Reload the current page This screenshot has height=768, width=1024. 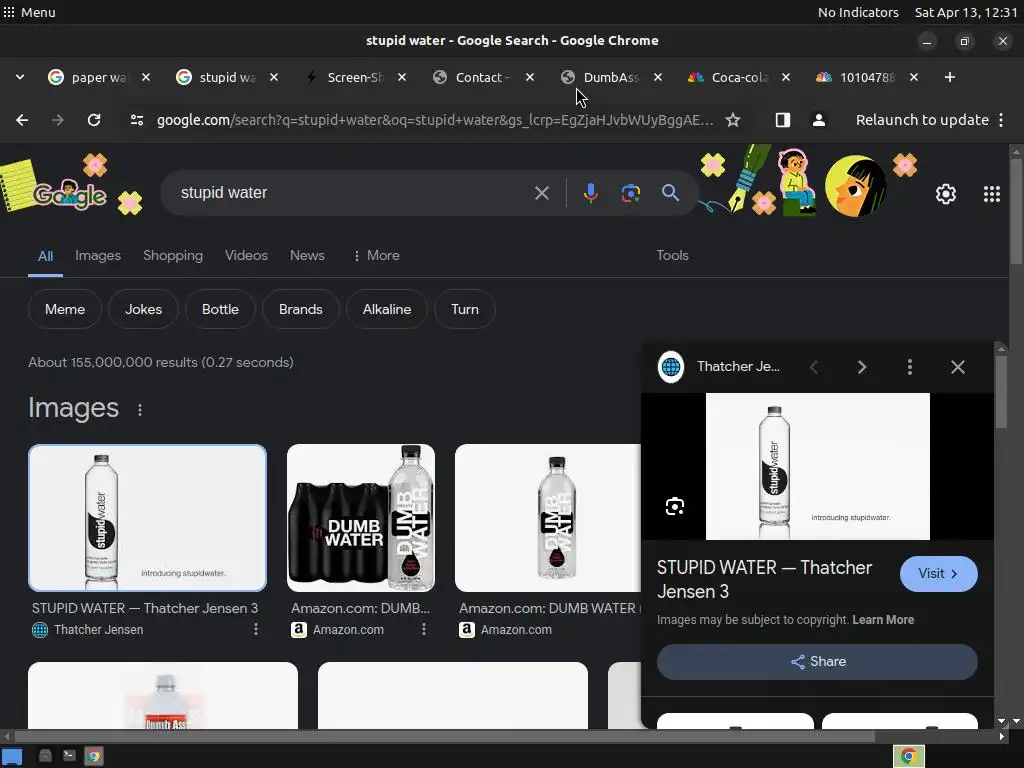[x=94, y=120]
